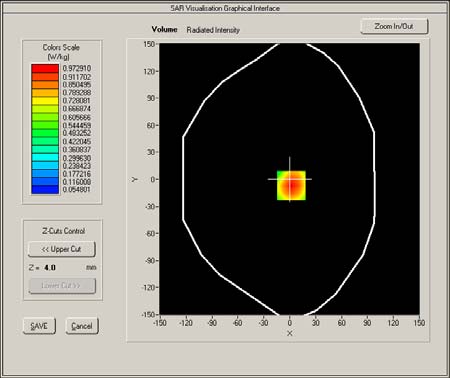Click the 0.605666 scale value
Screen dimensions: 450x378
[77, 117]
